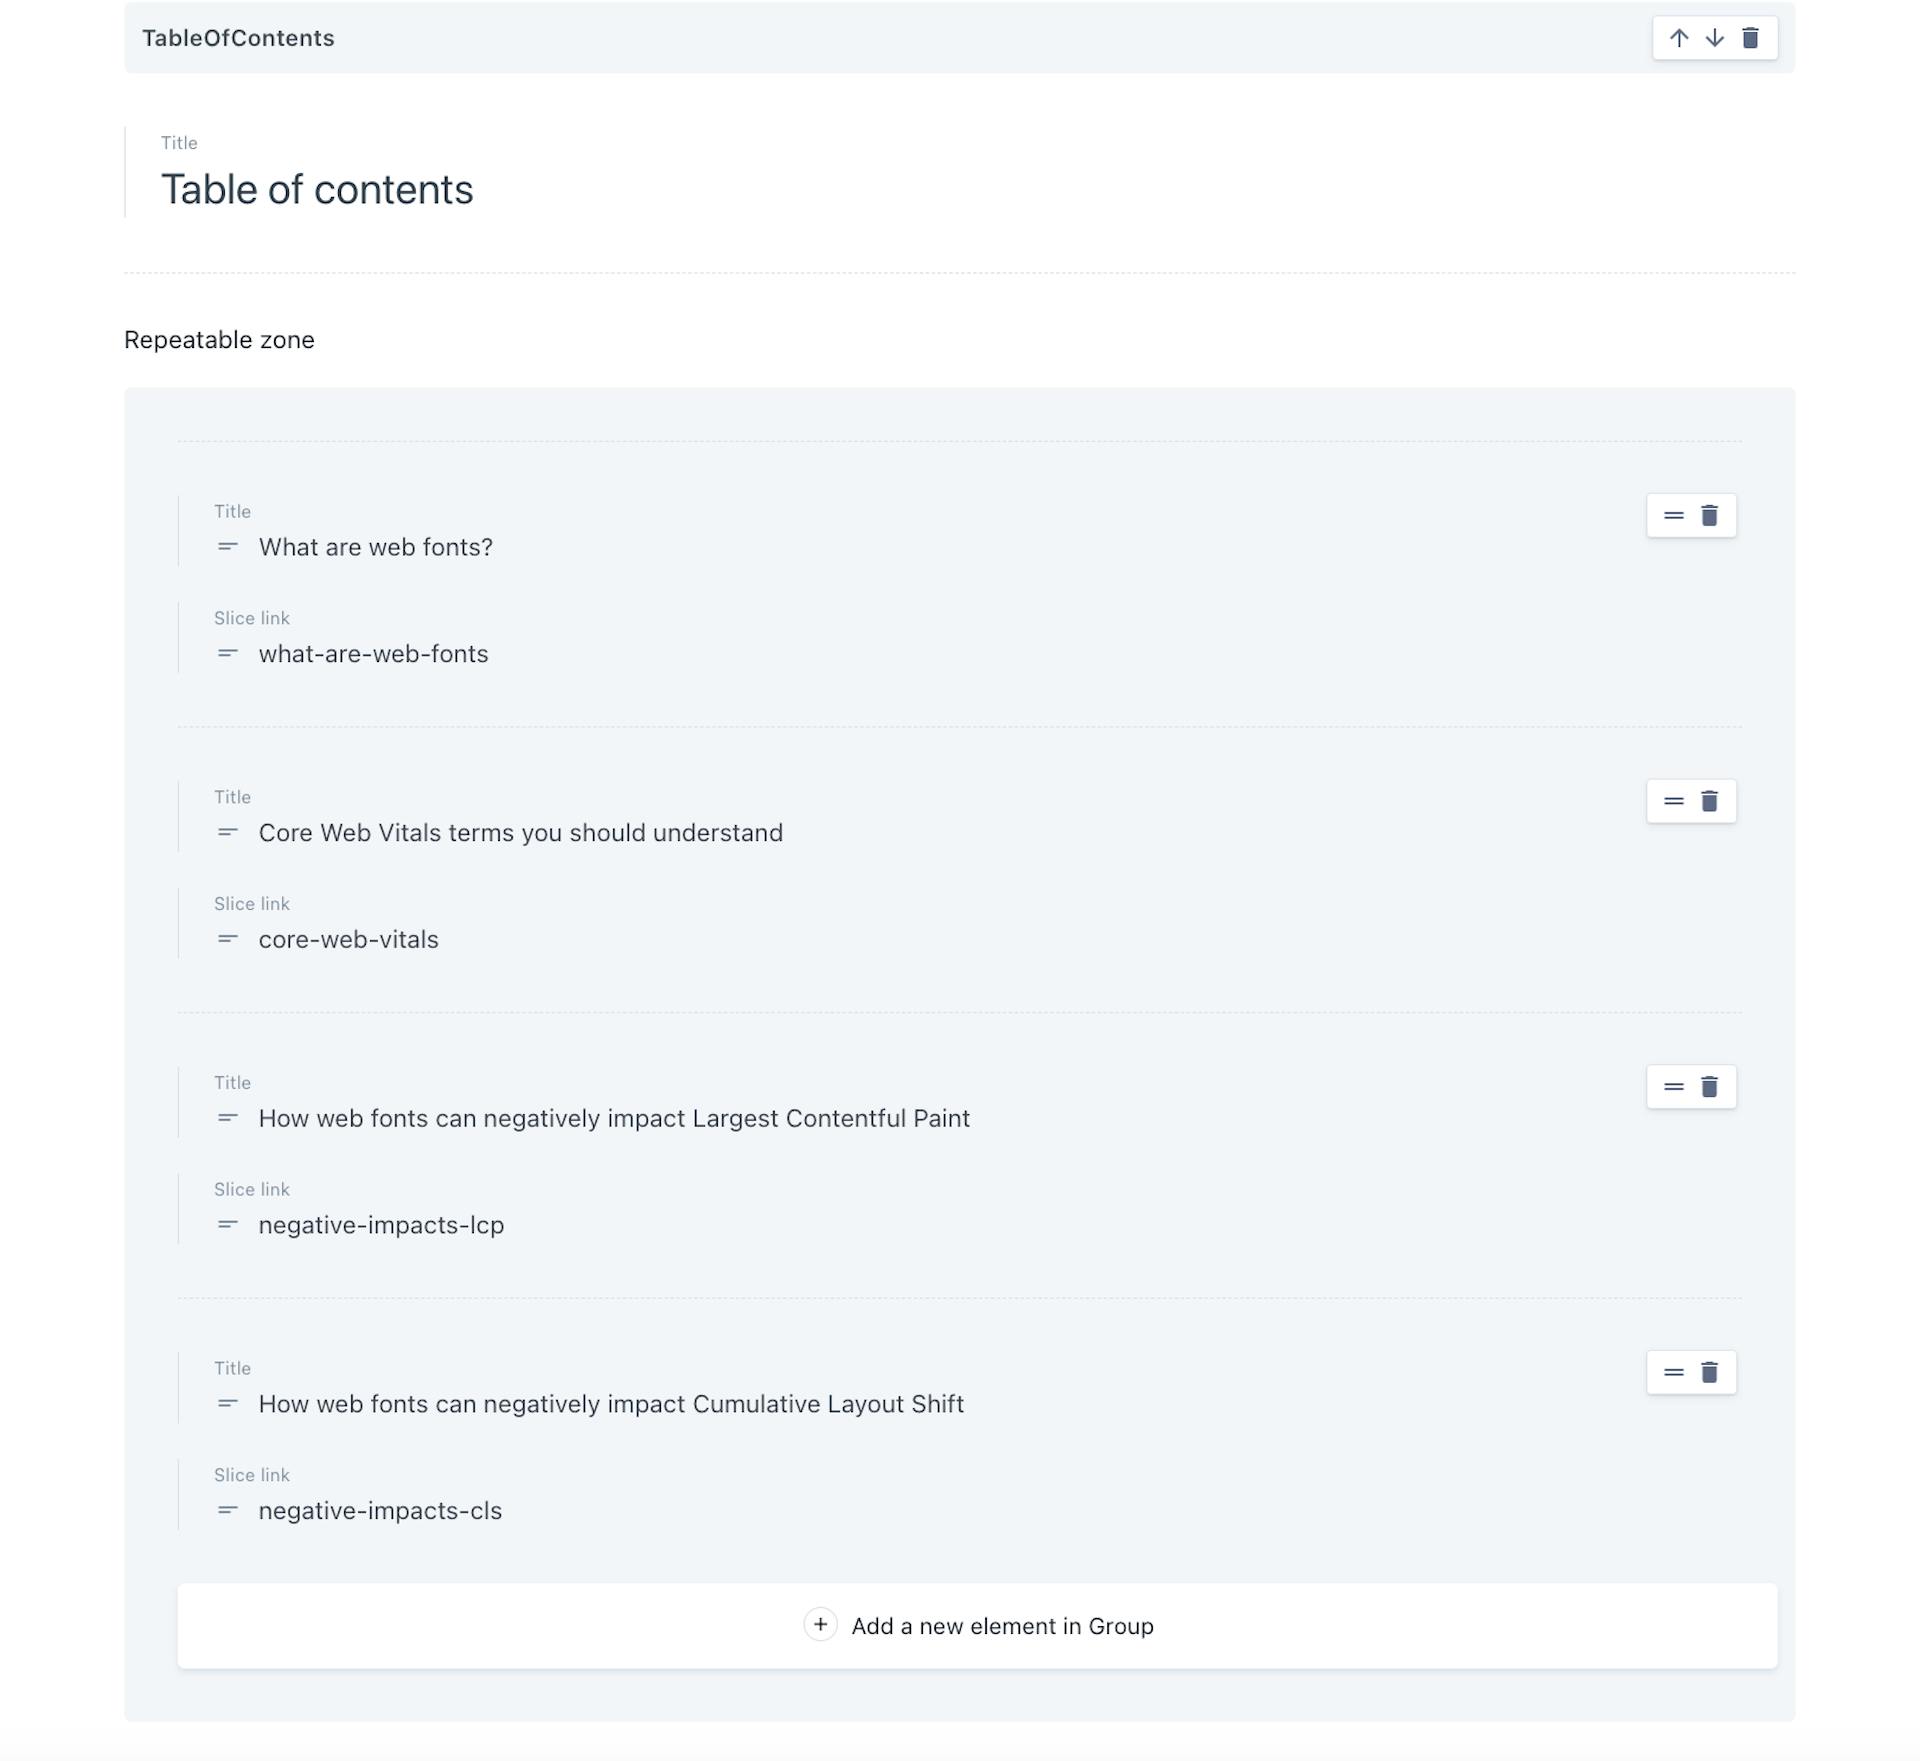Edit the "what-are-web-fonts" slice link field
The width and height of the screenshot is (1920, 1761).
click(x=373, y=654)
